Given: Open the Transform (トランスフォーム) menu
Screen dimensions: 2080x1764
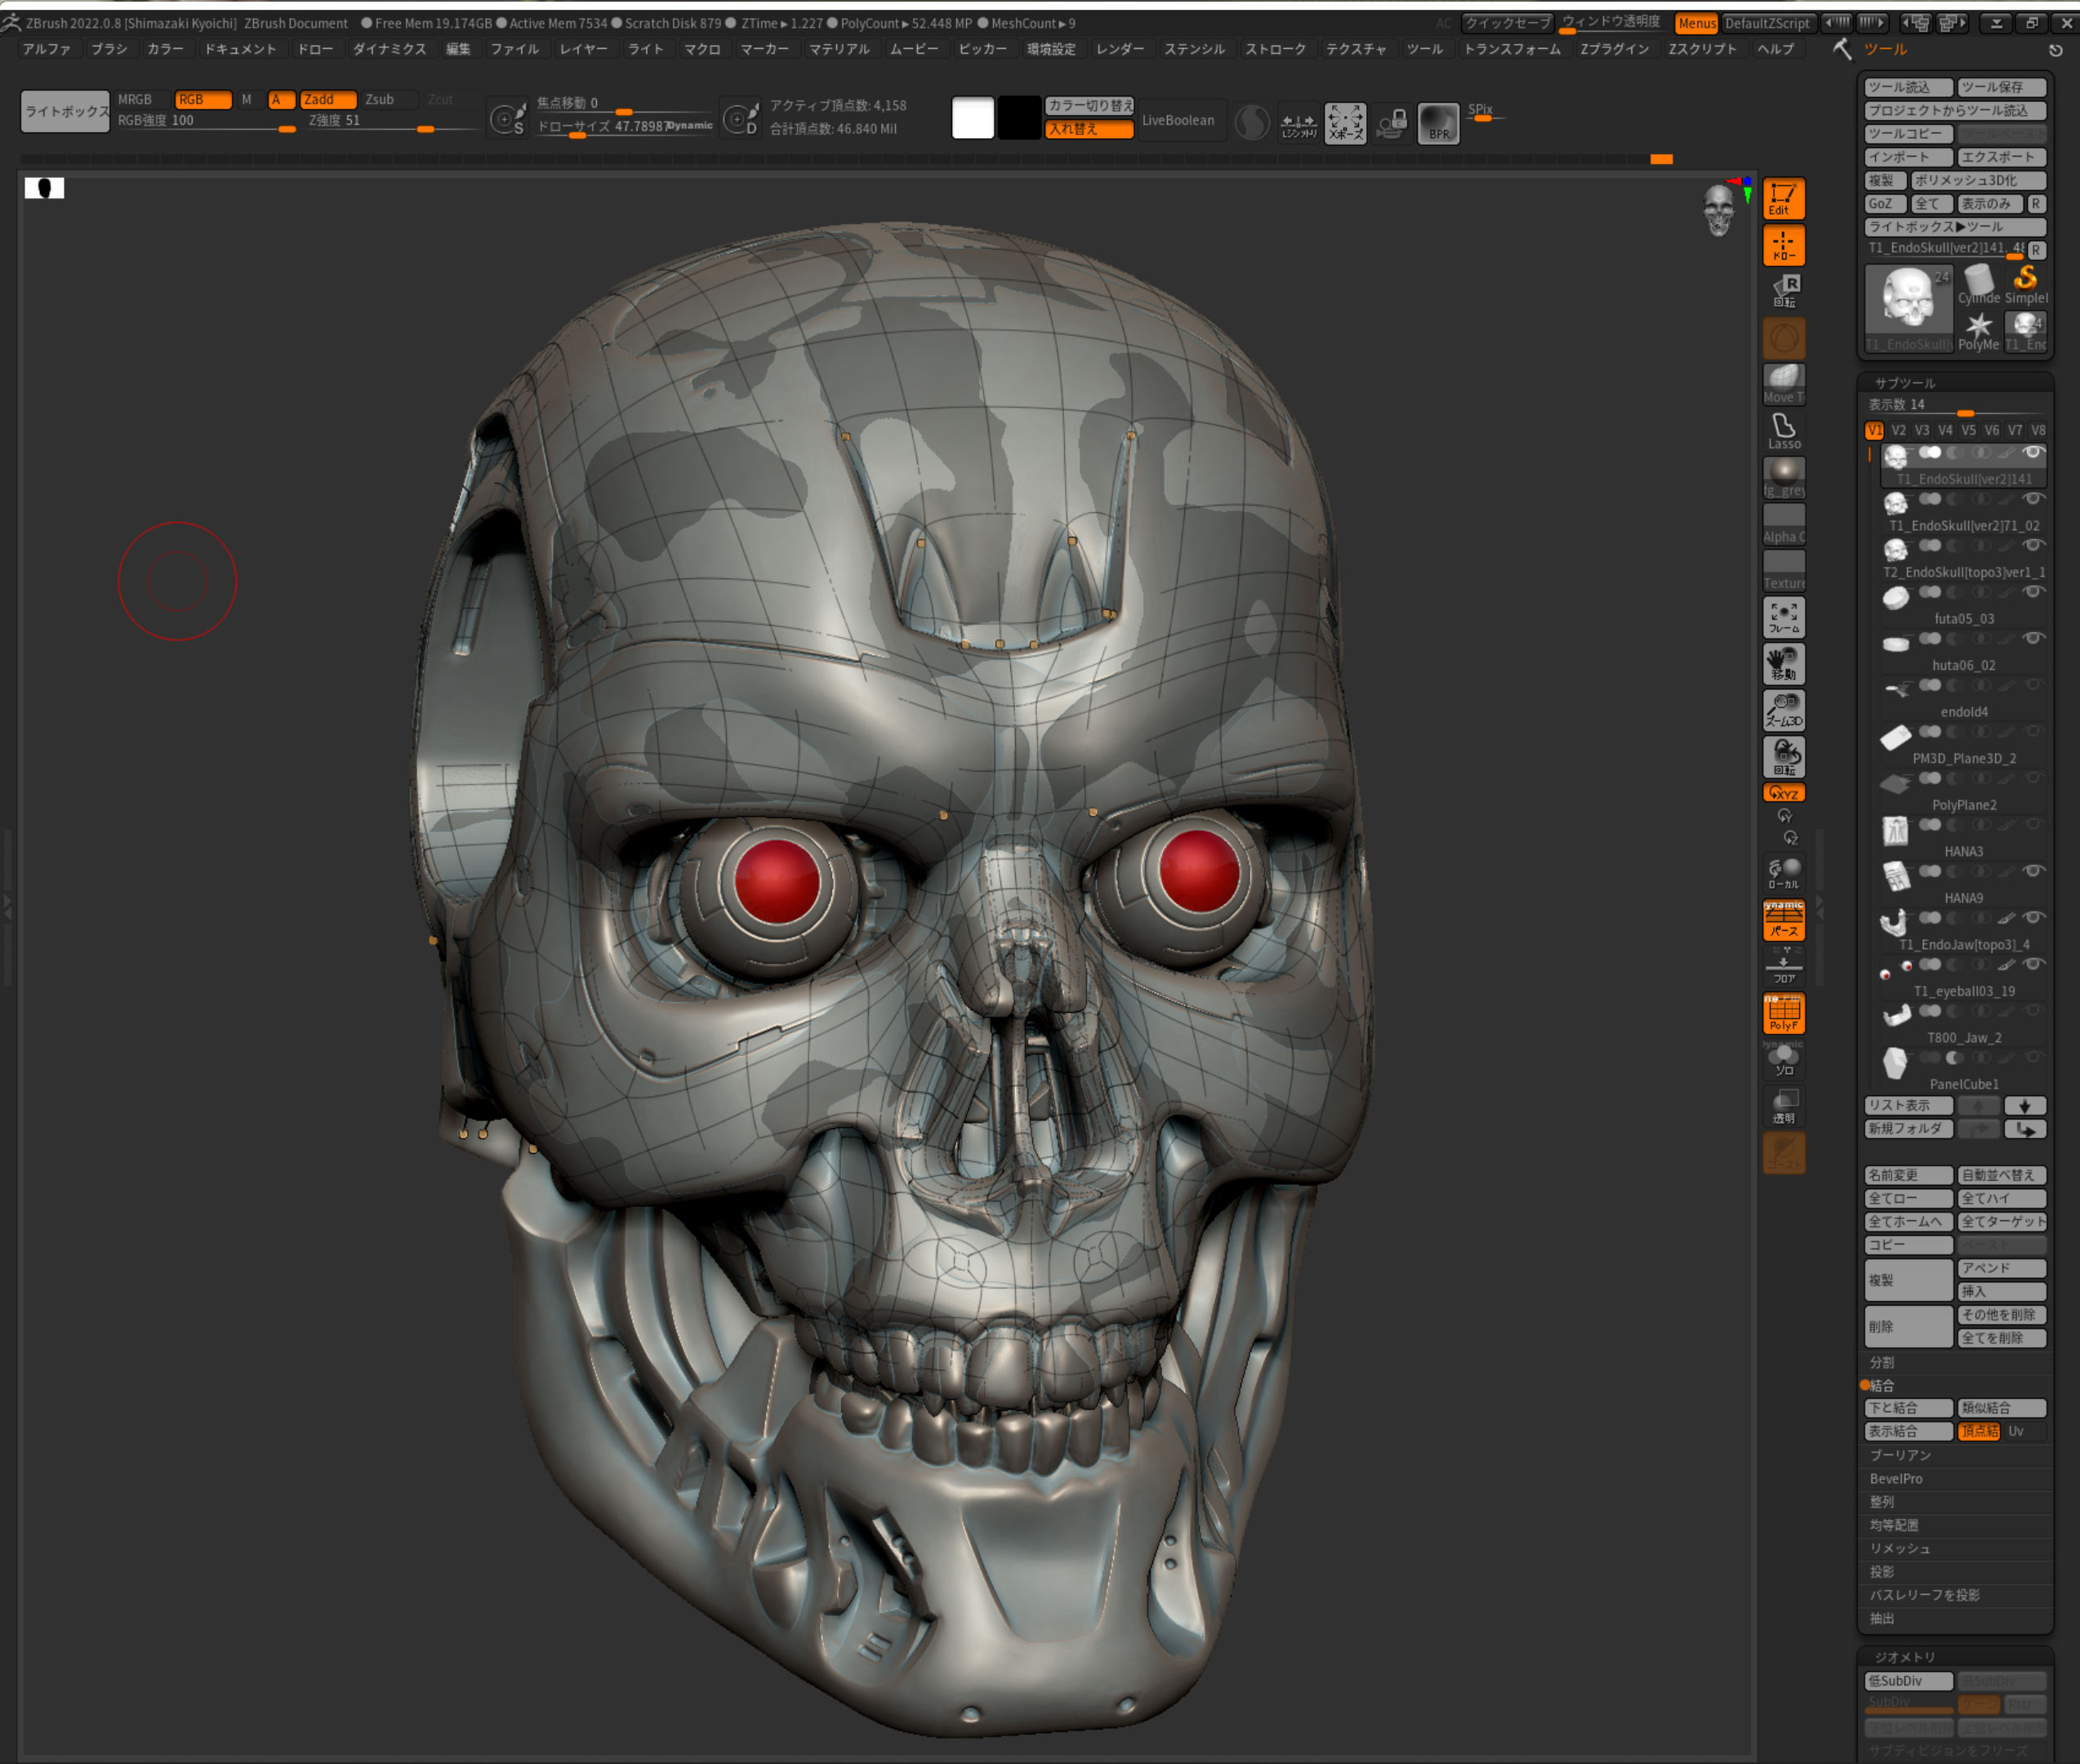Looking at the screenshot, I should pyautogui.click(x=1512, y=49).
